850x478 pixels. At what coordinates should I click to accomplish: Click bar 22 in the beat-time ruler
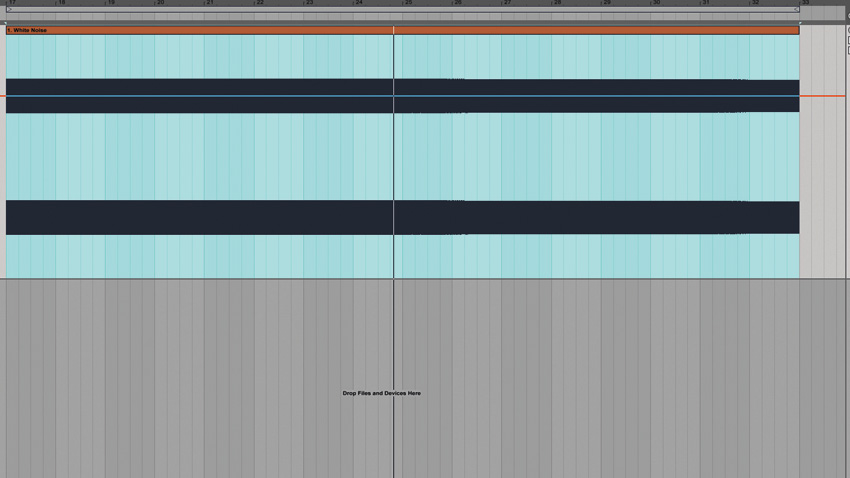[260, 3]
